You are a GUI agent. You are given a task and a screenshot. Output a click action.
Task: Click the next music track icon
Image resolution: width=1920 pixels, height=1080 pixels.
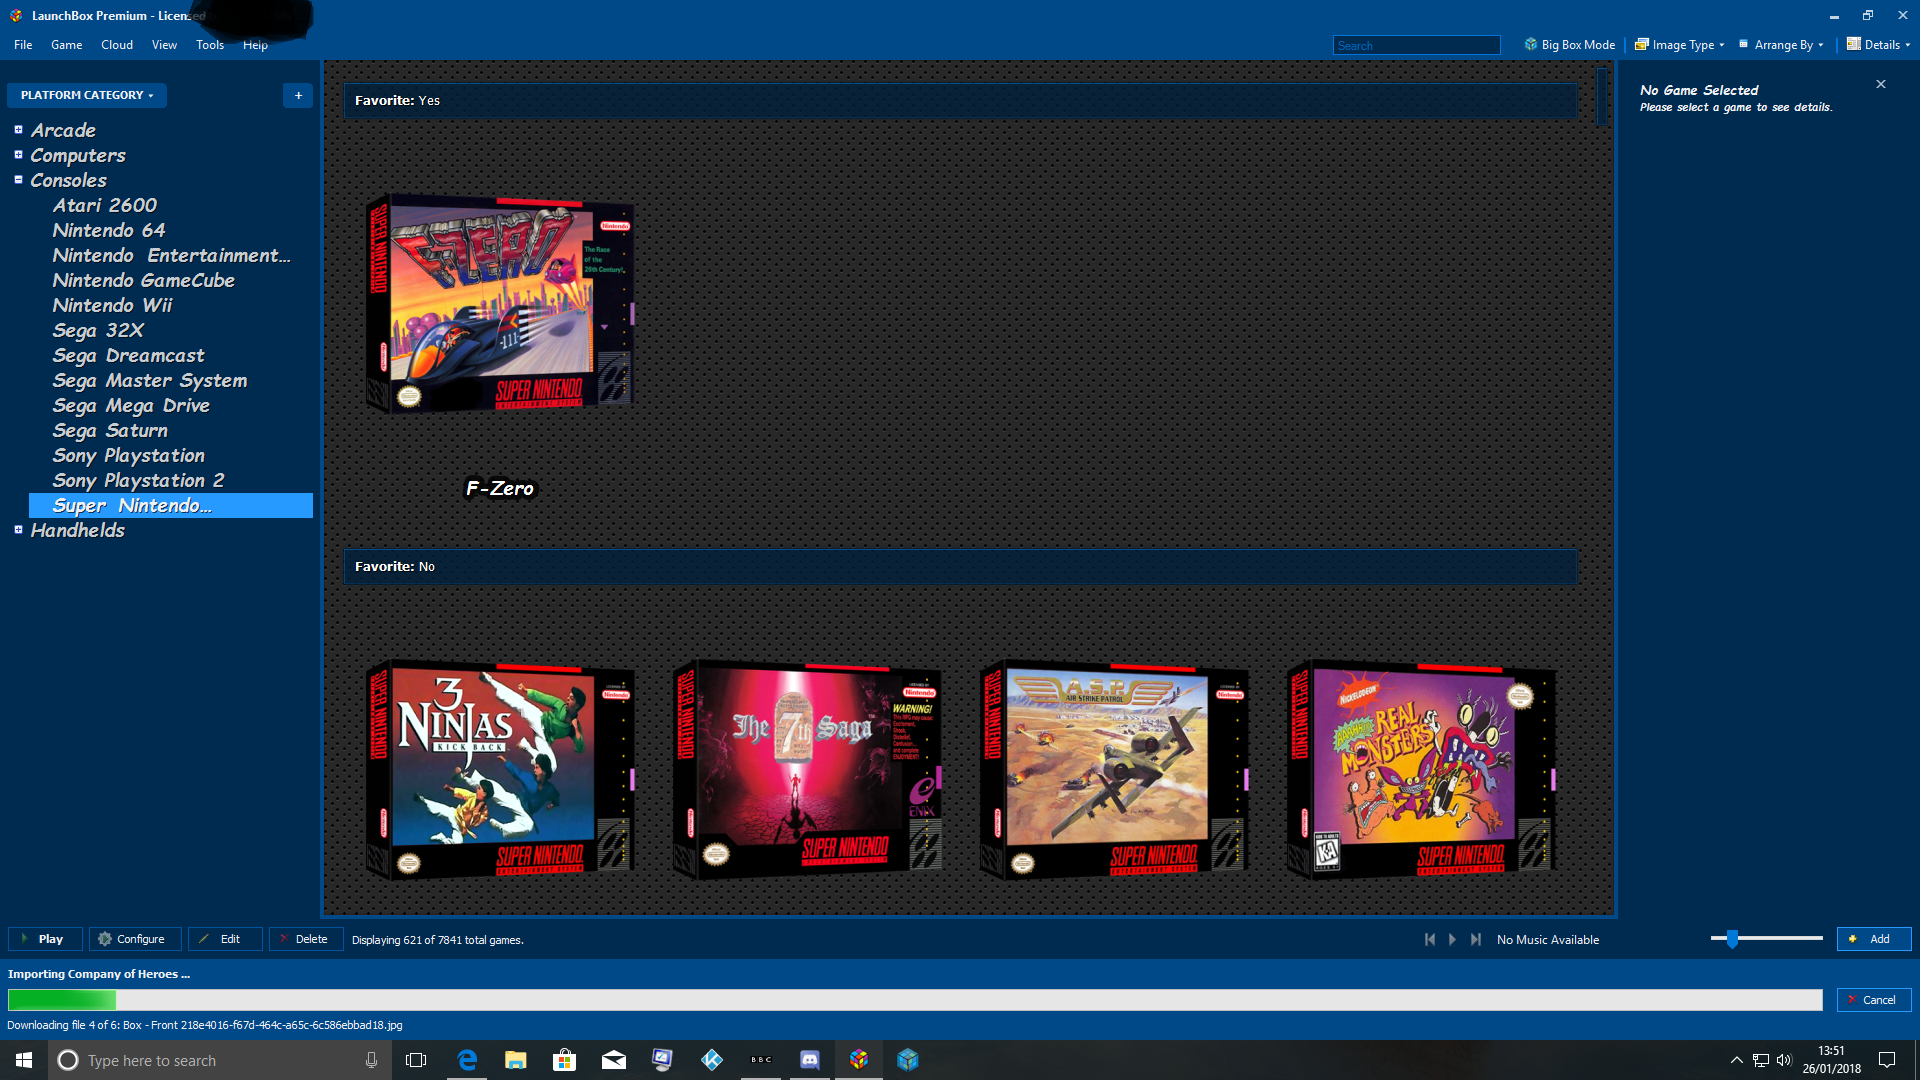(1476, 939)
